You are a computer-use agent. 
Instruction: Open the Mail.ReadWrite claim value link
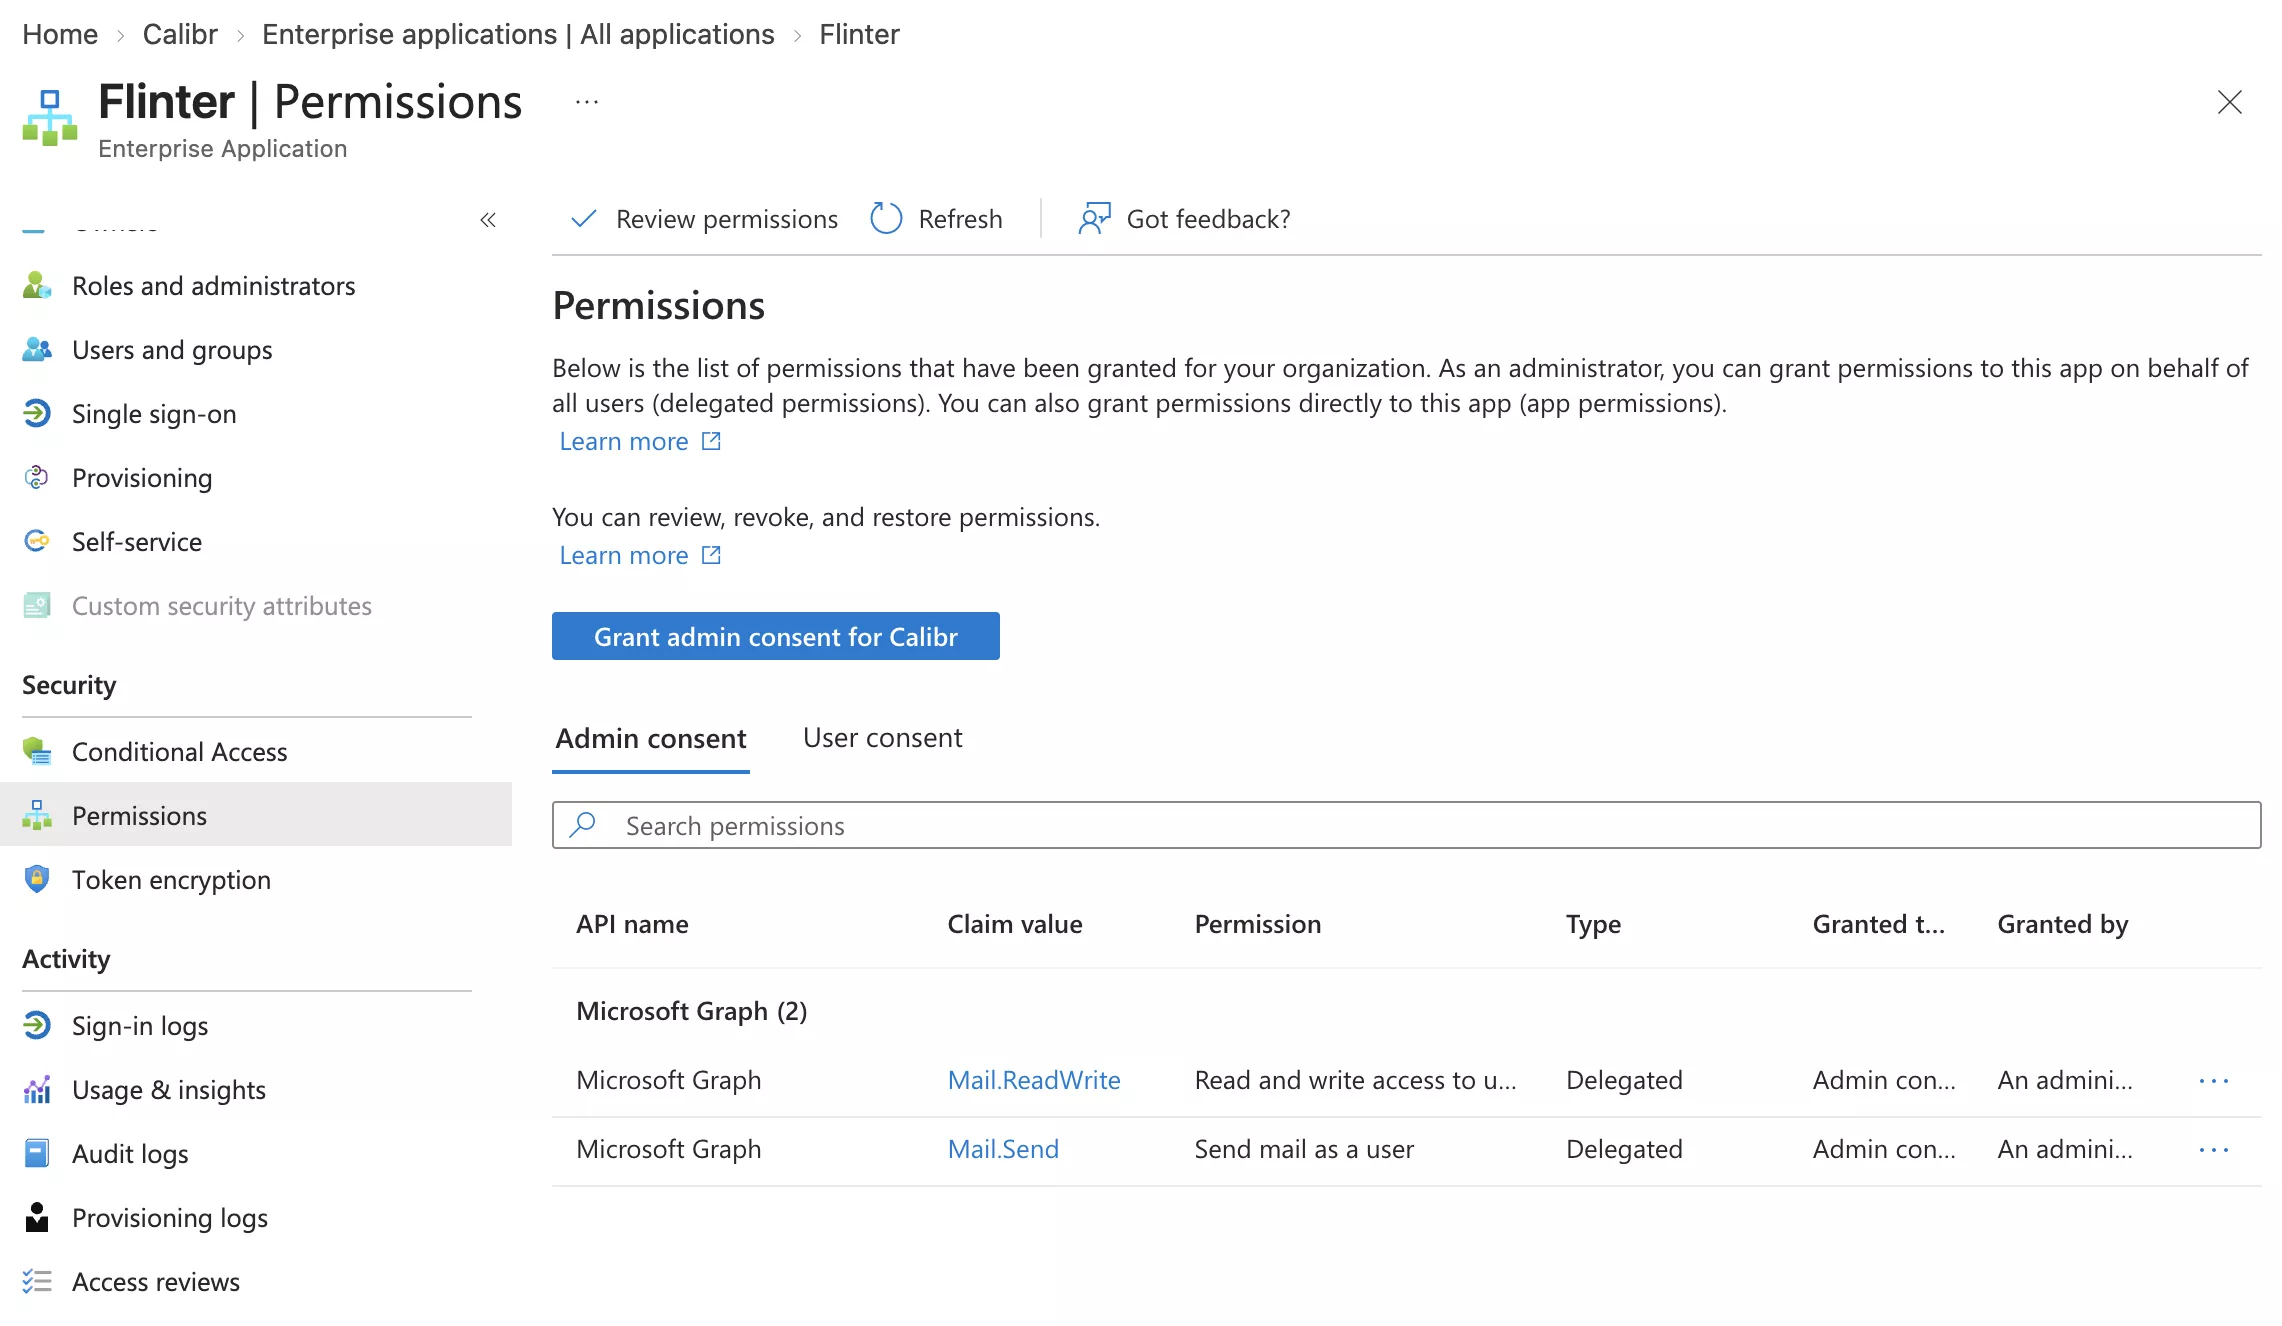click(1034, 1080)
